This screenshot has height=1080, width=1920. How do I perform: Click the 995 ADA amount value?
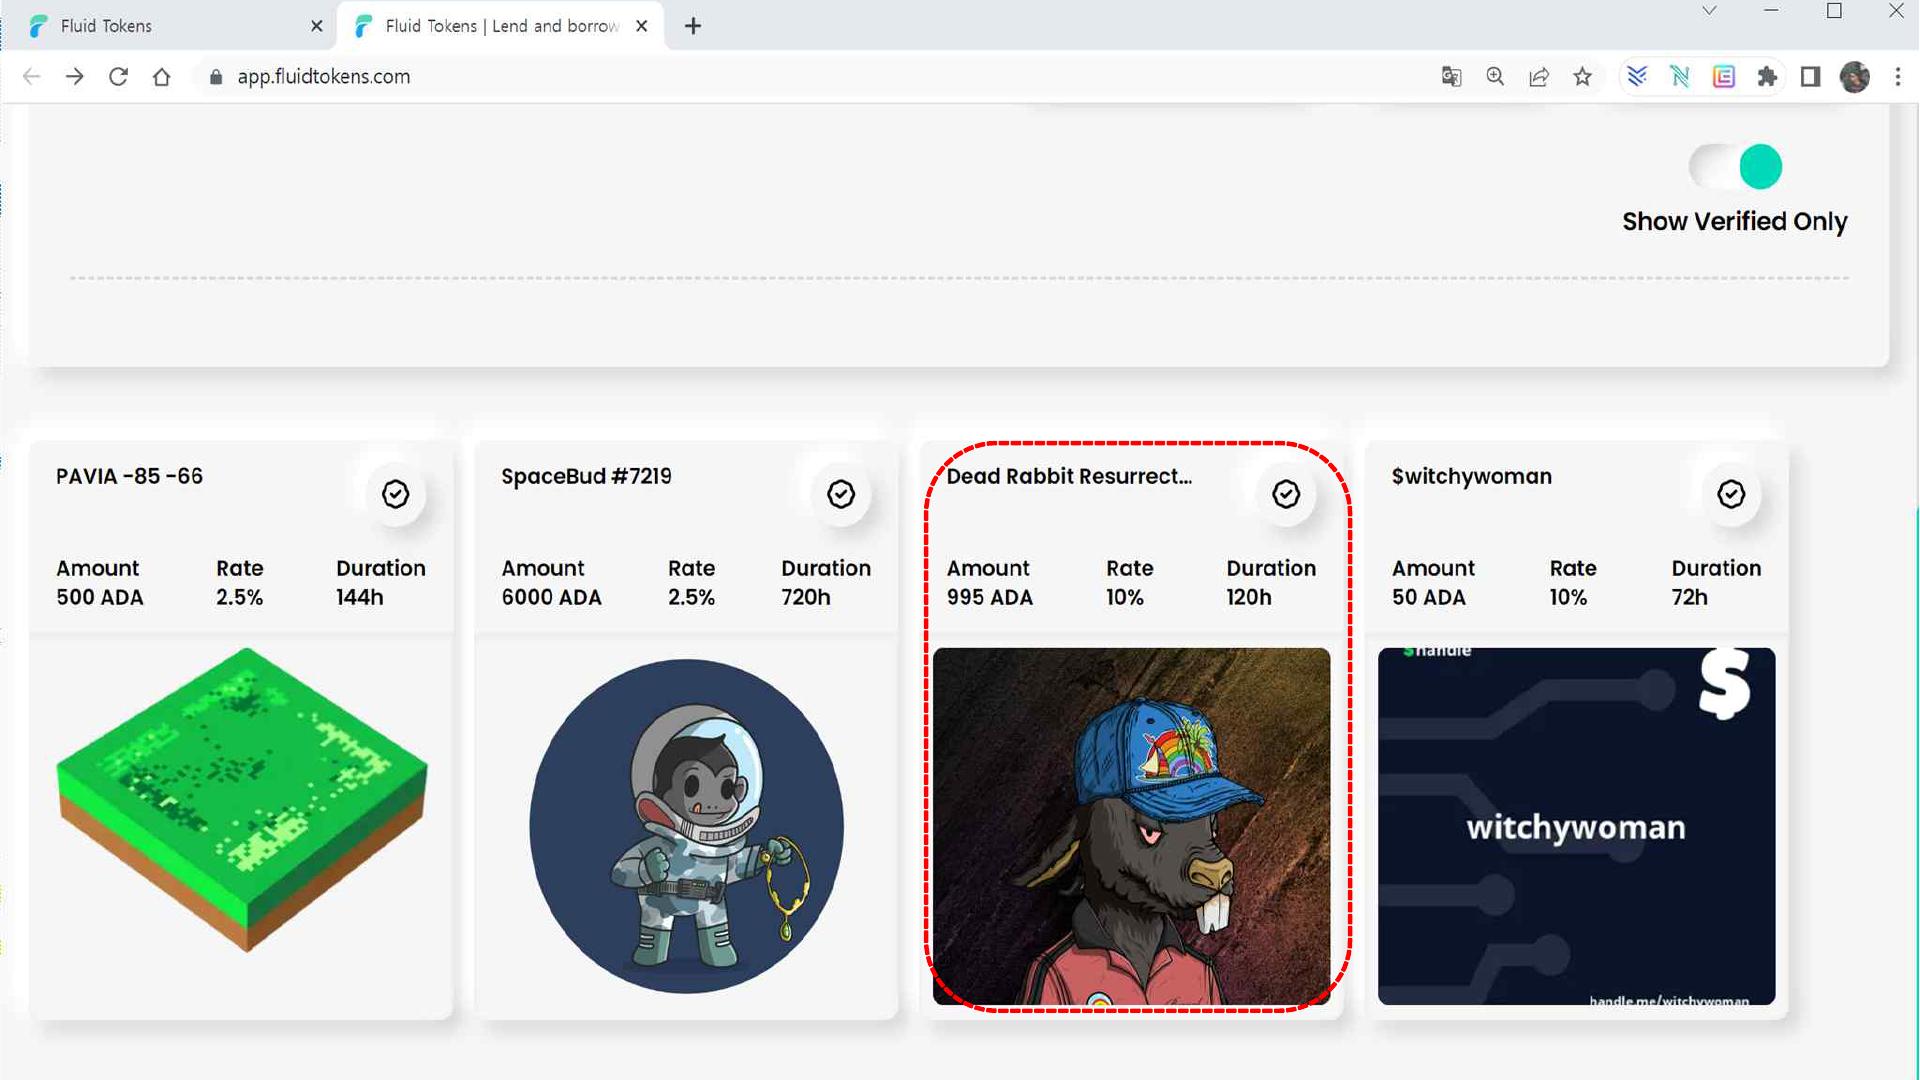(x=989, y=597)
